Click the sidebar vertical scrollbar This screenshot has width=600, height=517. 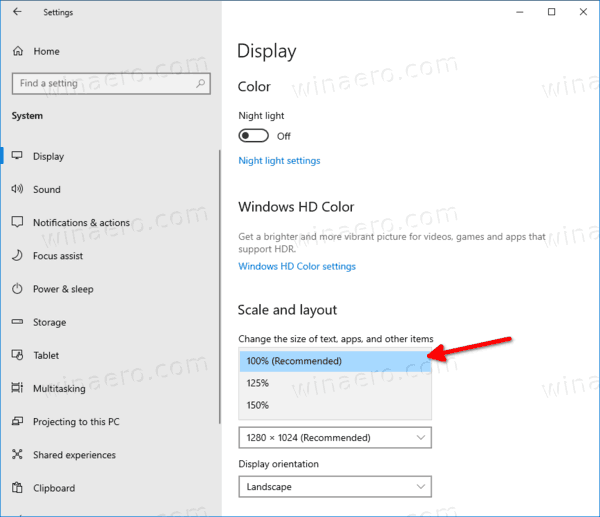[220, 287]
